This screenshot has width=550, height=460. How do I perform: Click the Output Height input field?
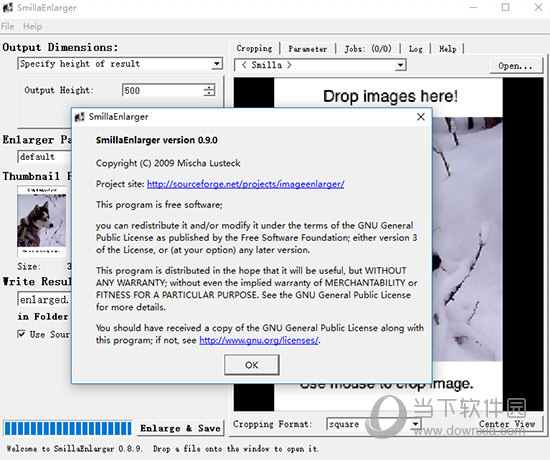coord(163,91)
